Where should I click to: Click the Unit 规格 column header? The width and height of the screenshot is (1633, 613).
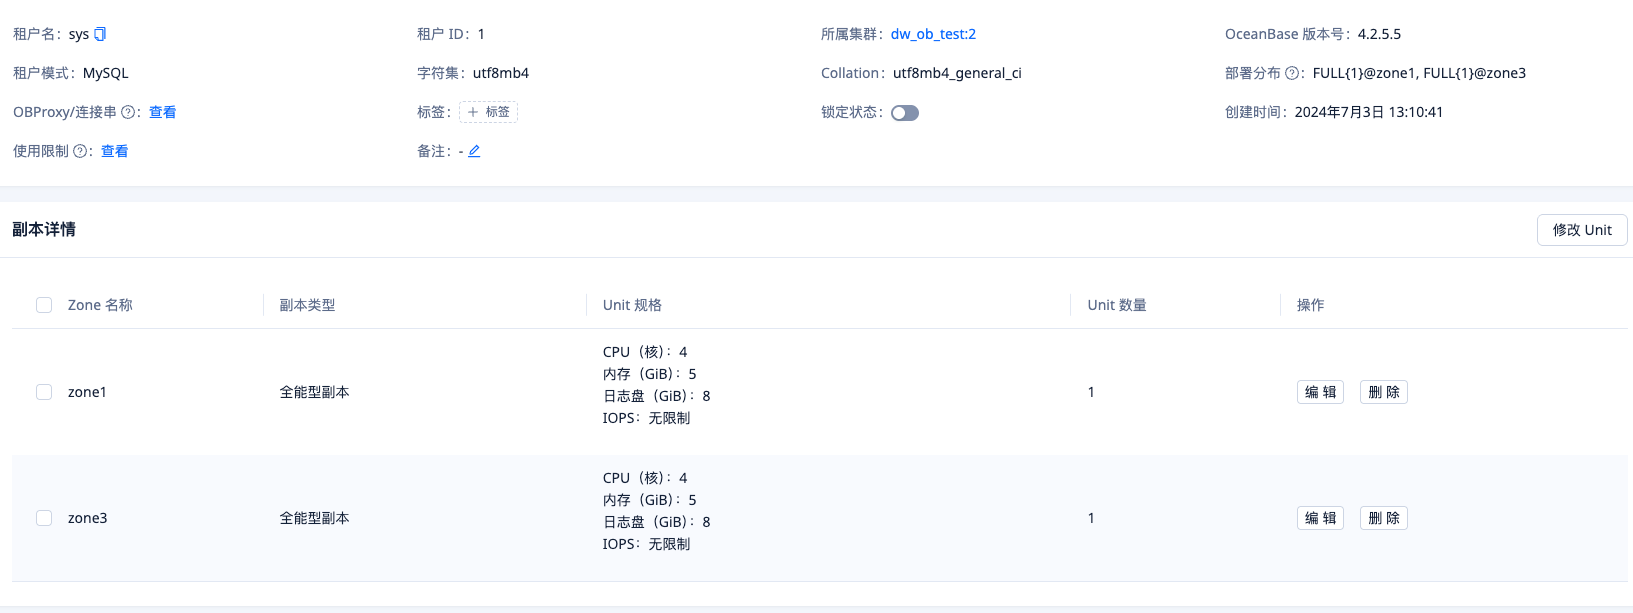coord(632,305)
